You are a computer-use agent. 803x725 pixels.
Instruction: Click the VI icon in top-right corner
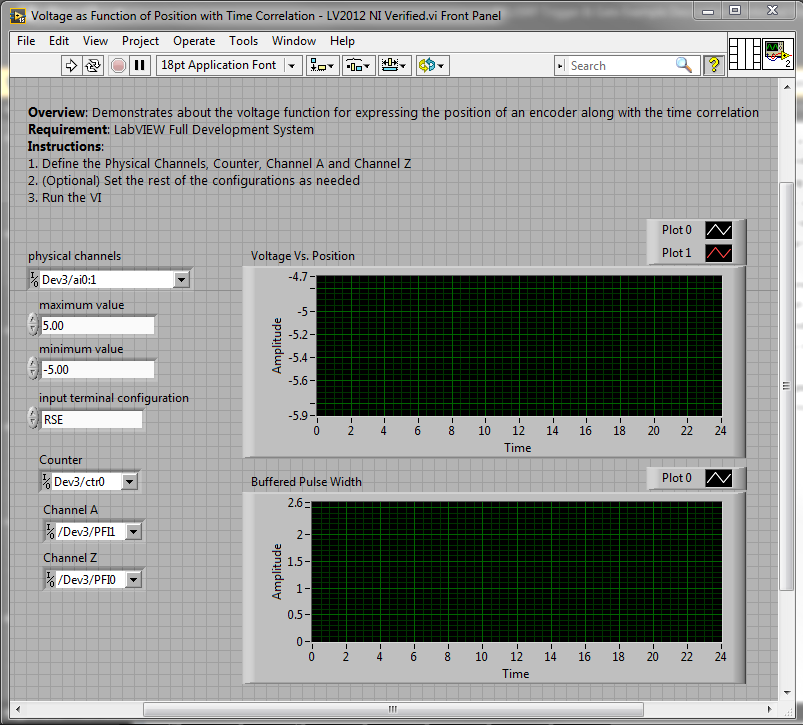coord(778,54)
